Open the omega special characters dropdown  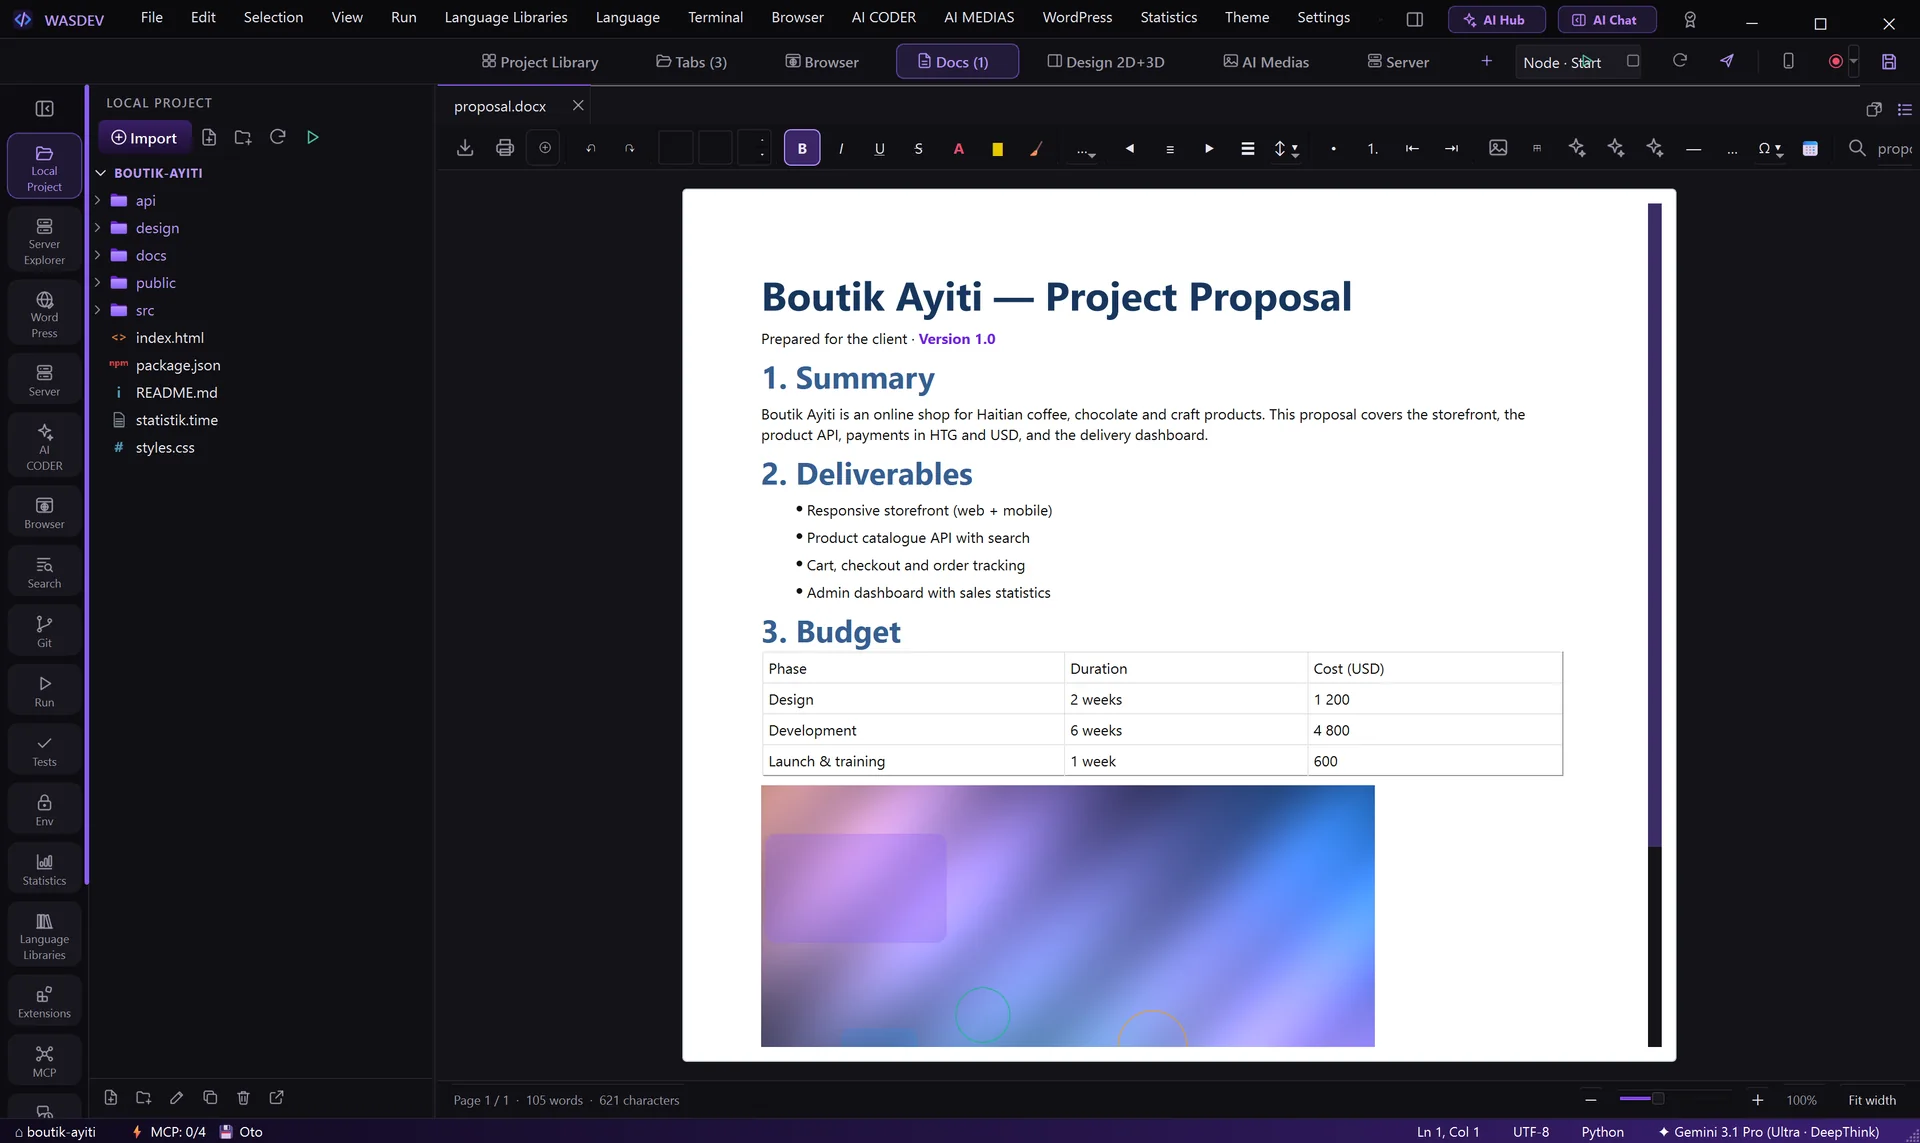pos(1770,148)
